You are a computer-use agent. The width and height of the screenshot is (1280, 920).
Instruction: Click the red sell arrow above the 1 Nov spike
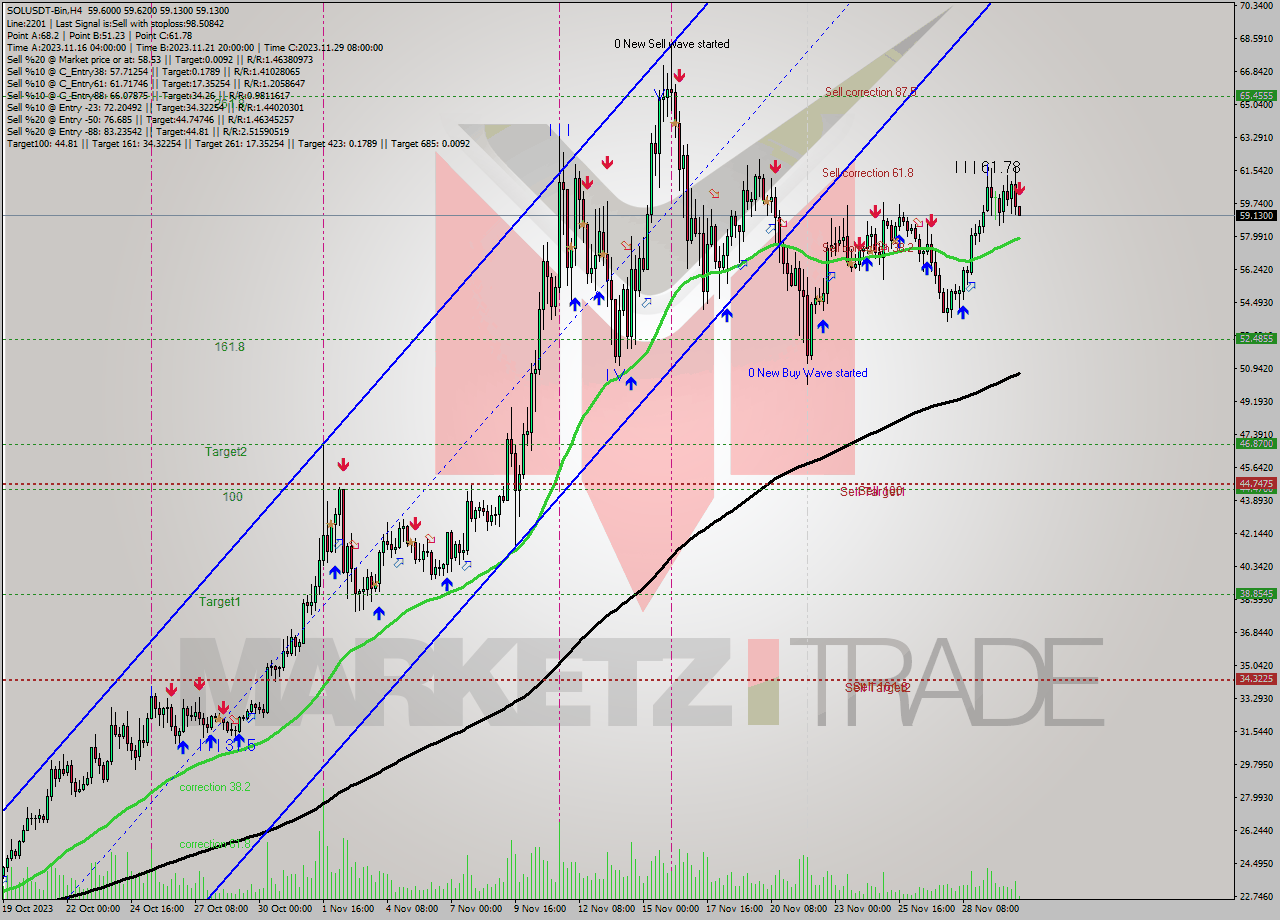343,464
